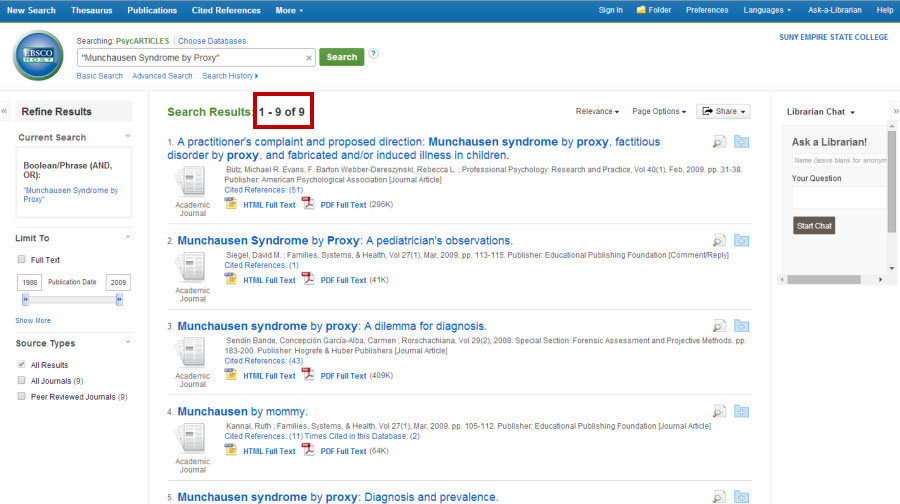Toggle the All Results source type checkbox
The height and width of the screenshot is (504, 900).
(22, 365)
